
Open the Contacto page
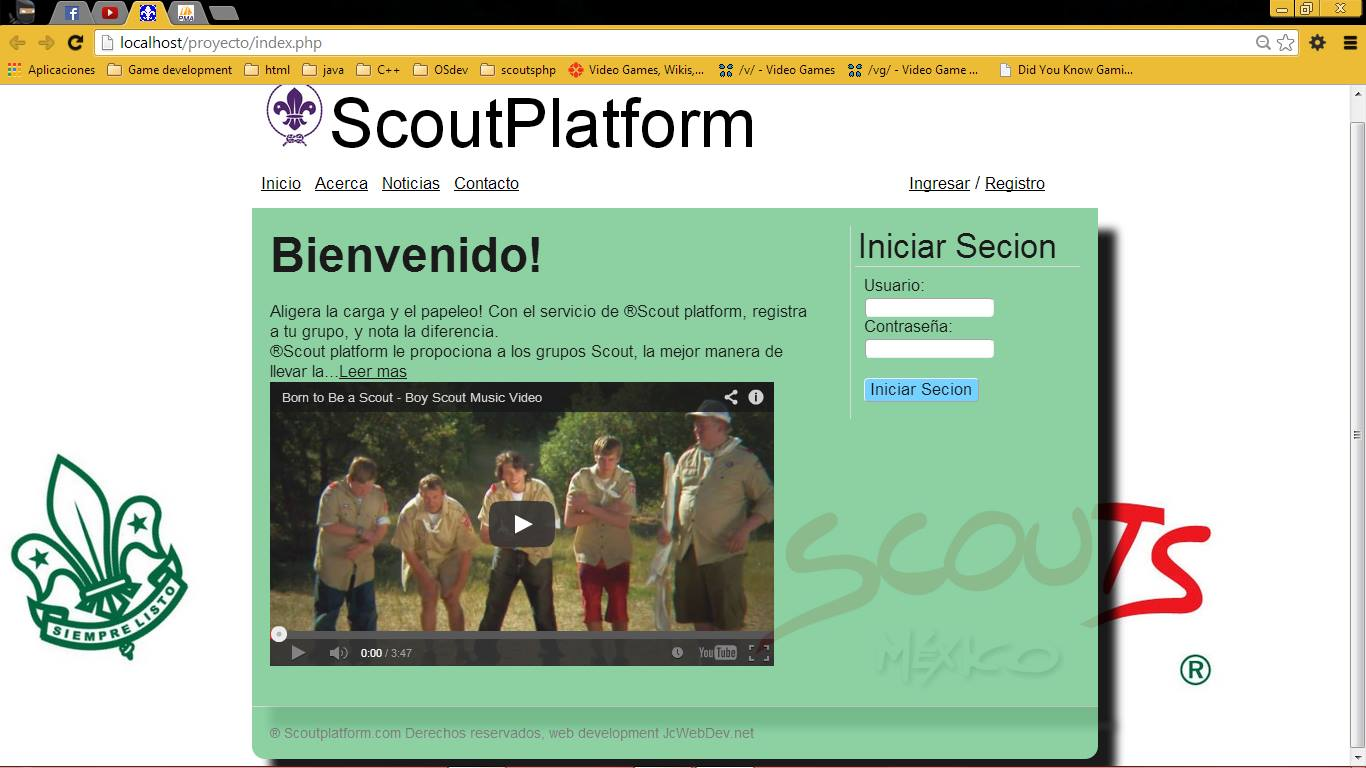[486, 183]
